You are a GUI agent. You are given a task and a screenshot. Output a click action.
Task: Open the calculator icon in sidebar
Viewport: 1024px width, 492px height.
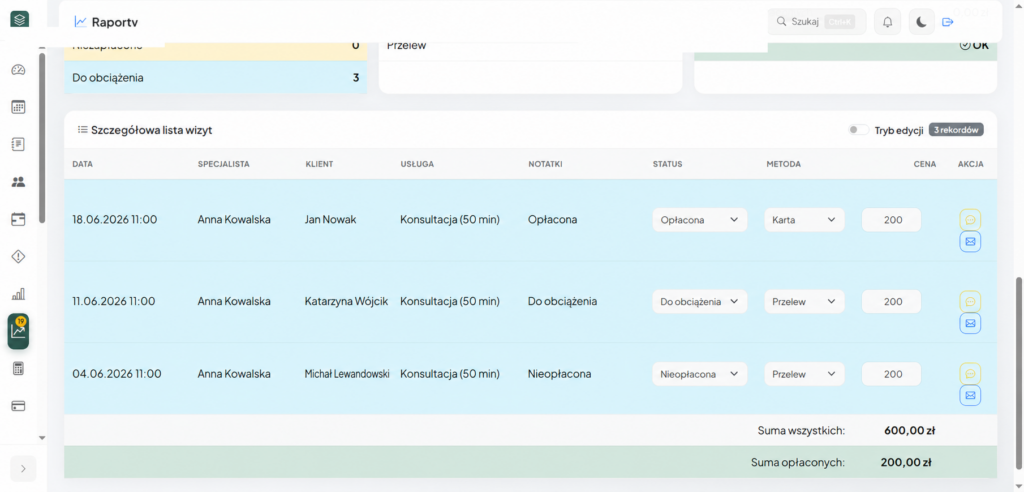point(19,369)
